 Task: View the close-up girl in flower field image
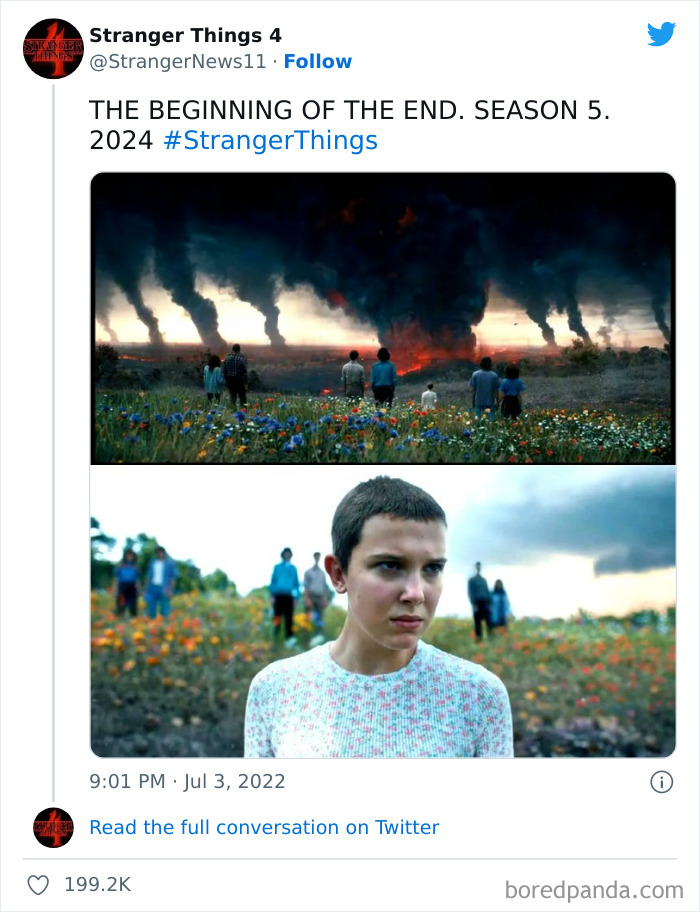pos(383,611)
